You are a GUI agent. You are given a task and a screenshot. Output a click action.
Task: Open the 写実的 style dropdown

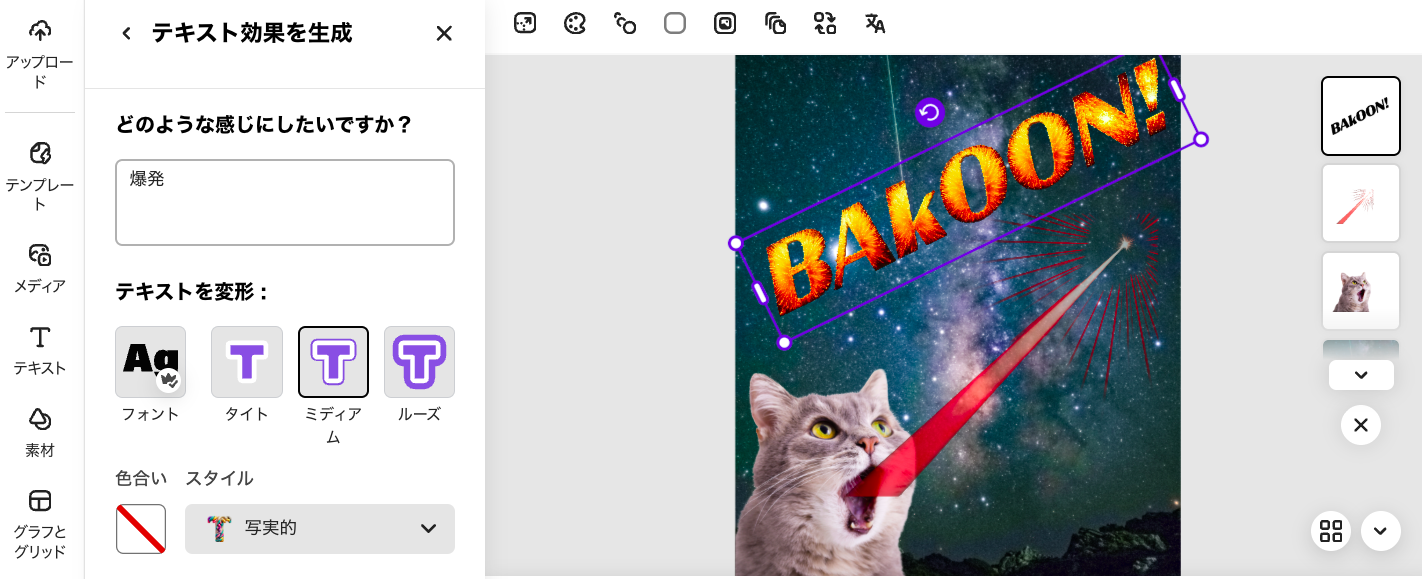click(320, 529)
